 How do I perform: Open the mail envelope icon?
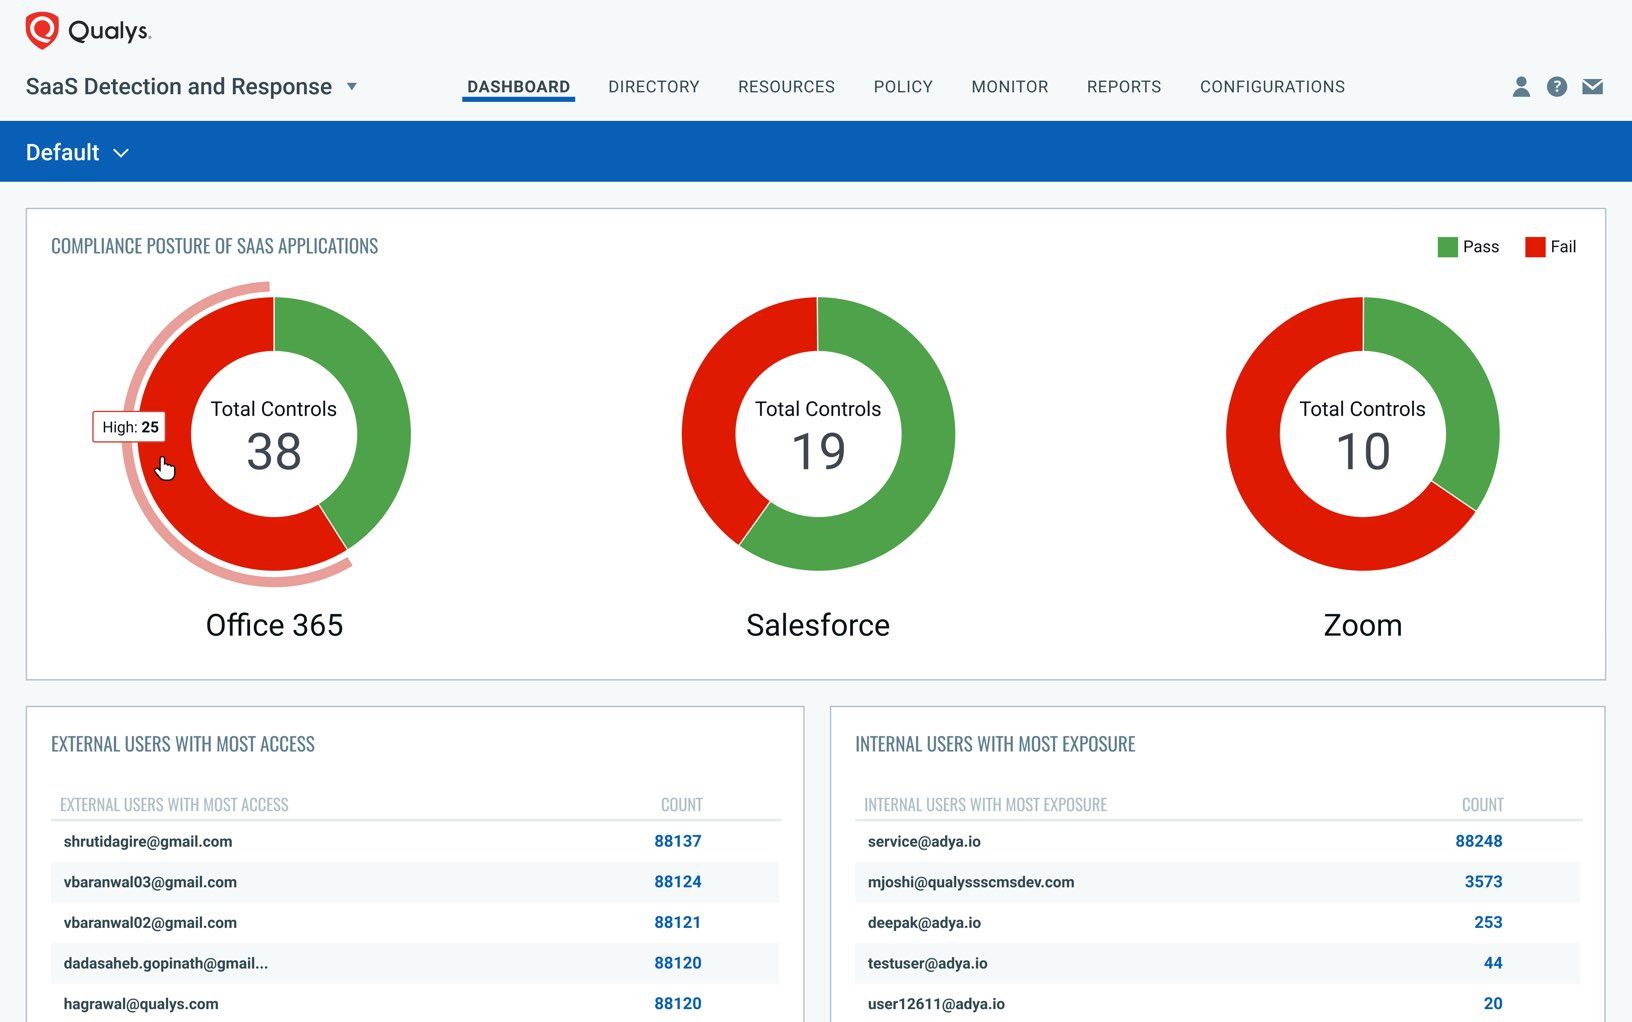tap(1592, 87)
